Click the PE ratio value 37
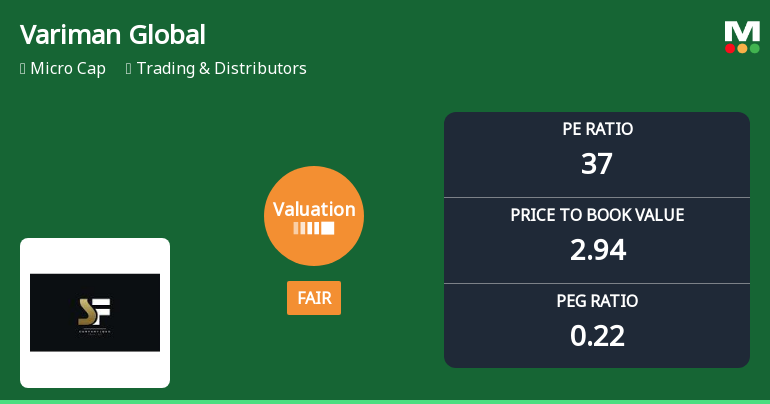 (597, 163)
